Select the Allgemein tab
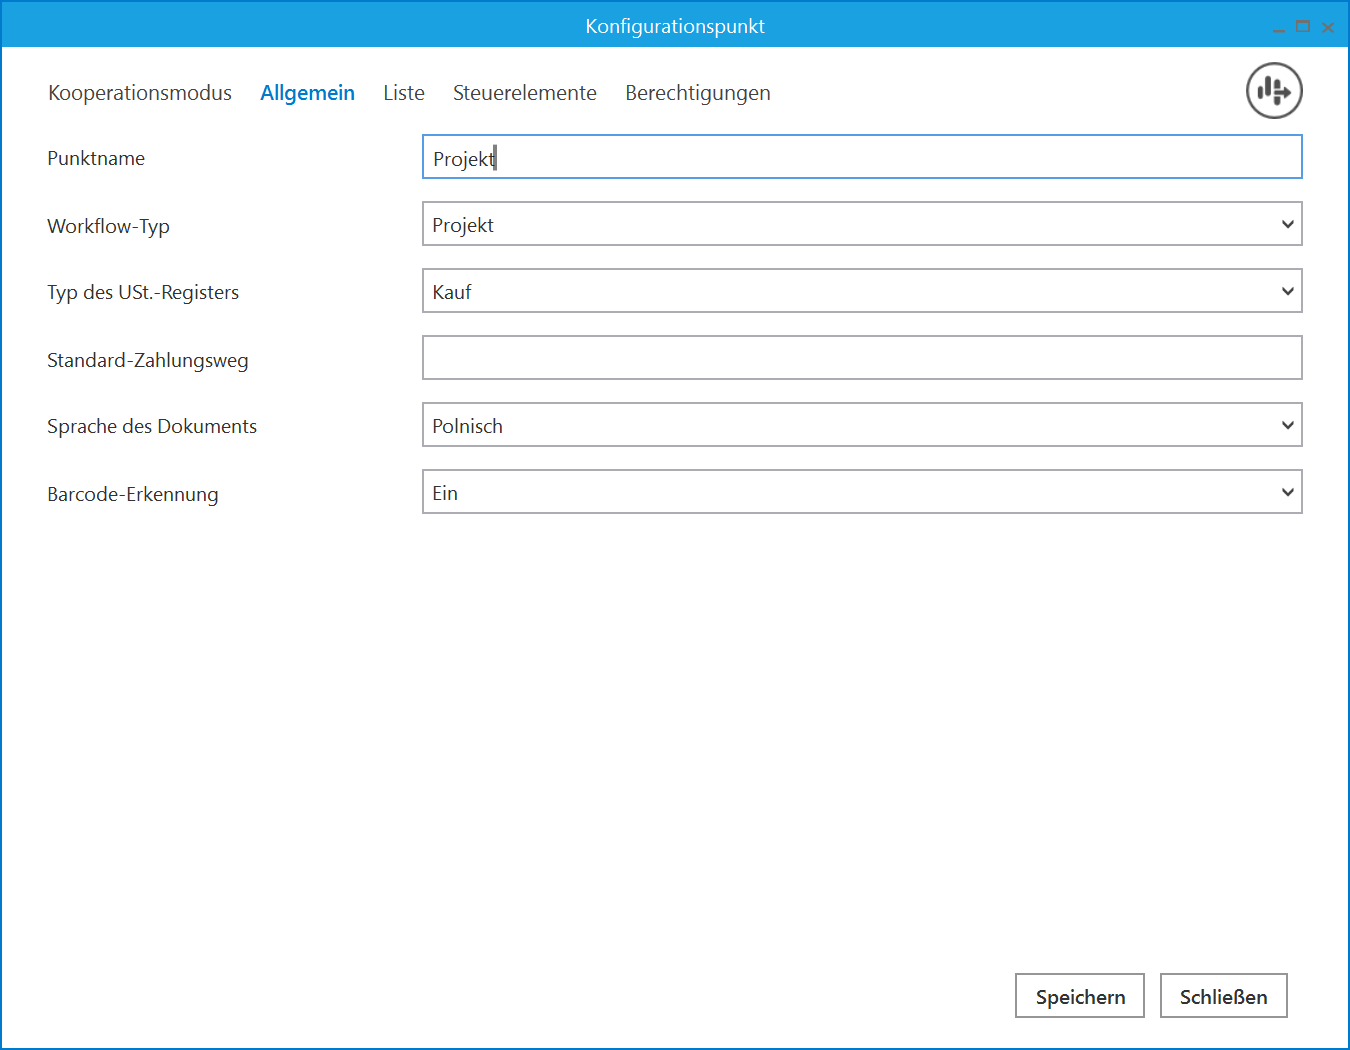The height and width of the screenshot is (1050, 1350). pyautogui.click(x=307, y=93)
